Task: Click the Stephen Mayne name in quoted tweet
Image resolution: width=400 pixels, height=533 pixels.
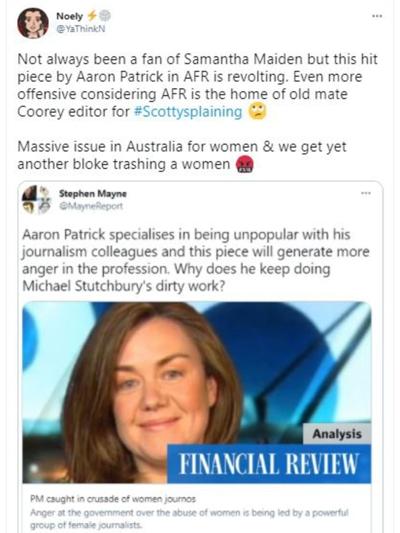Action: pyautogui.click(x=93, y=194)
